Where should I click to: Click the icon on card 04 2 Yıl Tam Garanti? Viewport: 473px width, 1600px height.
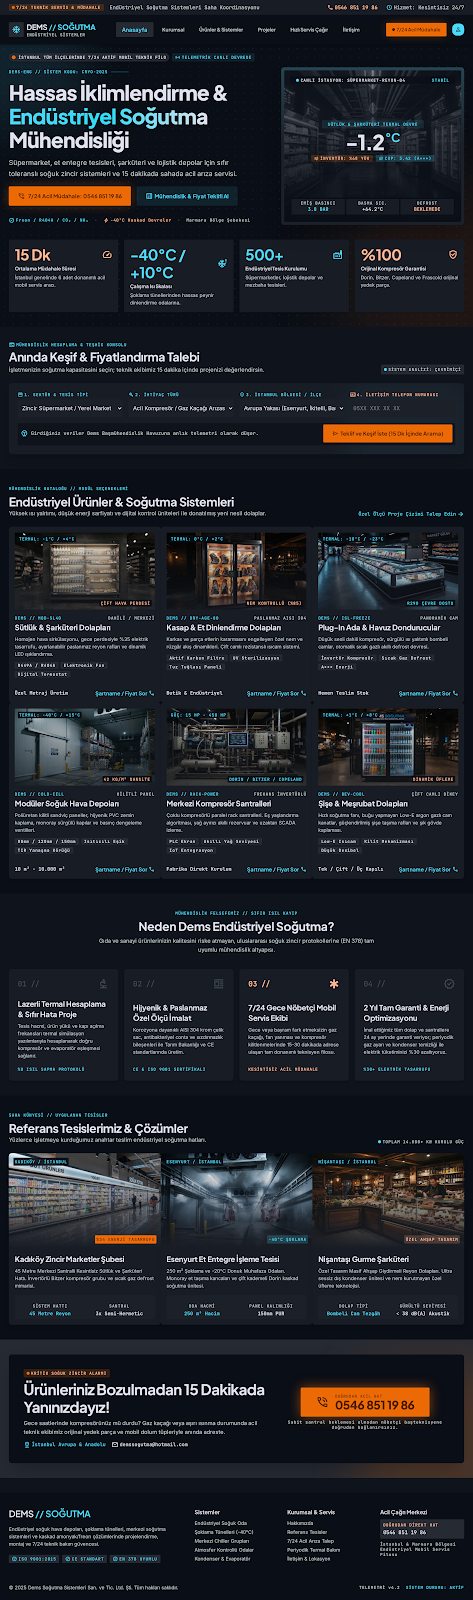pyautogui.click(x=450, y=983)
